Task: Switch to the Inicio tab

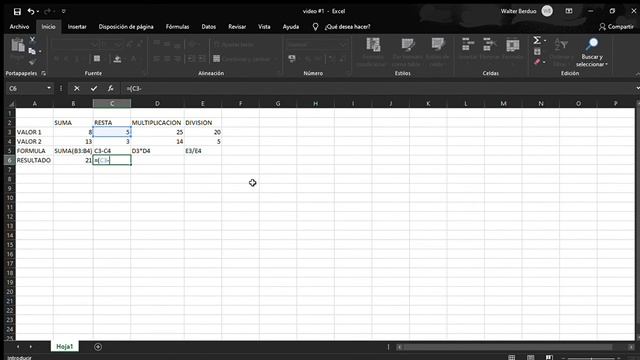Action: tap(48, 27)
